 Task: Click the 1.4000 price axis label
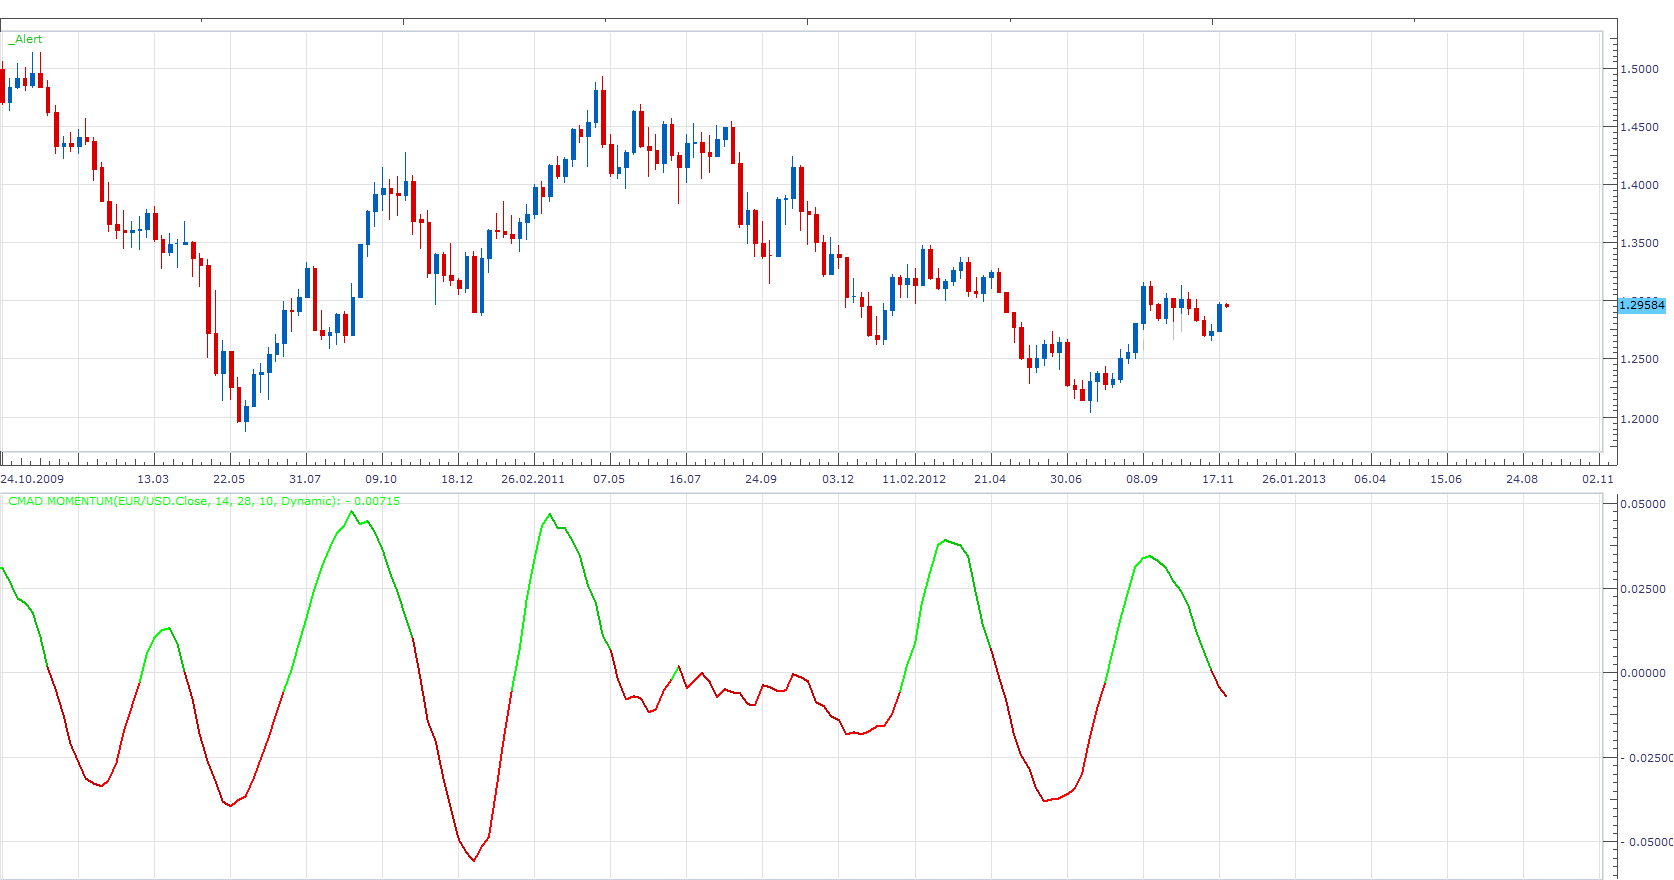1639,185
